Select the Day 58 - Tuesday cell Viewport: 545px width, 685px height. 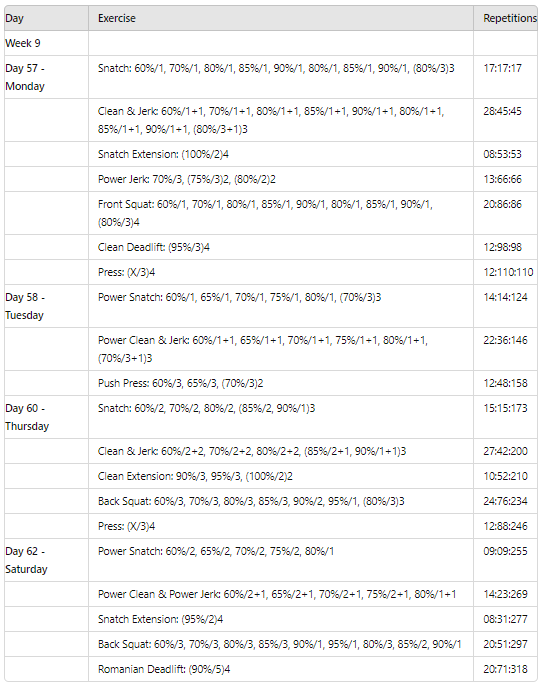pyautogui.click(x=46, y=306)
